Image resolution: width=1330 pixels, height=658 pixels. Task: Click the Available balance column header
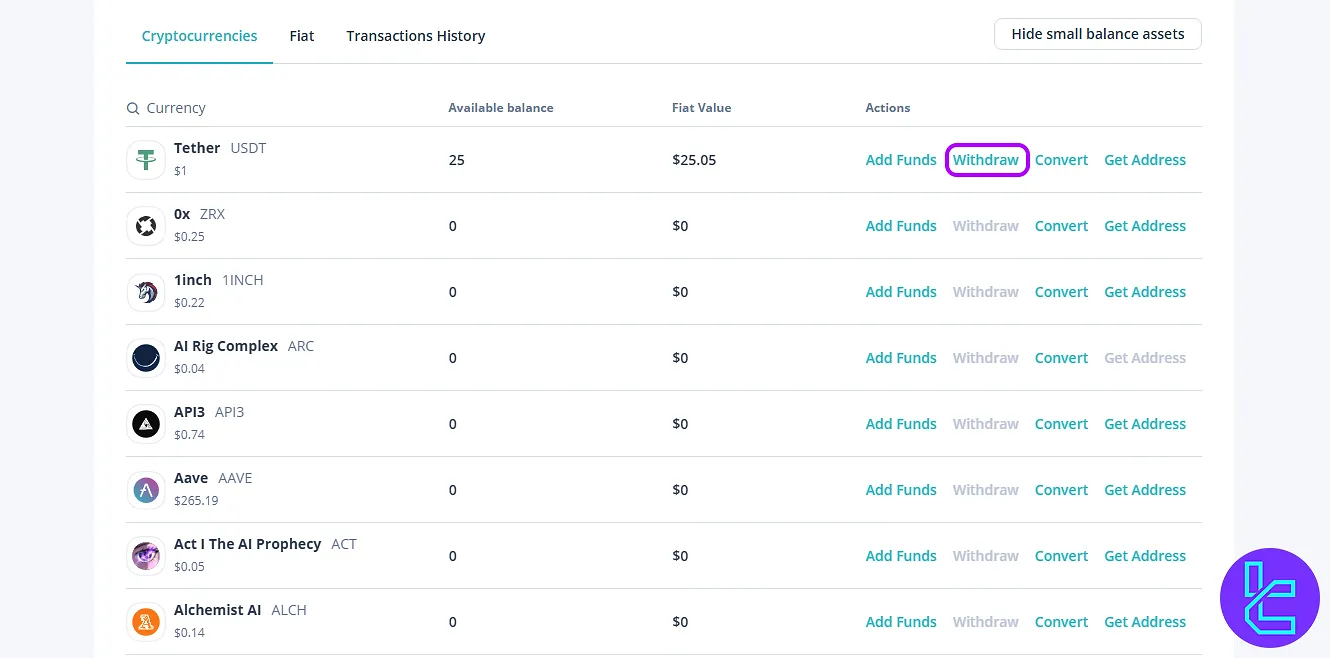tap(500, 108)
